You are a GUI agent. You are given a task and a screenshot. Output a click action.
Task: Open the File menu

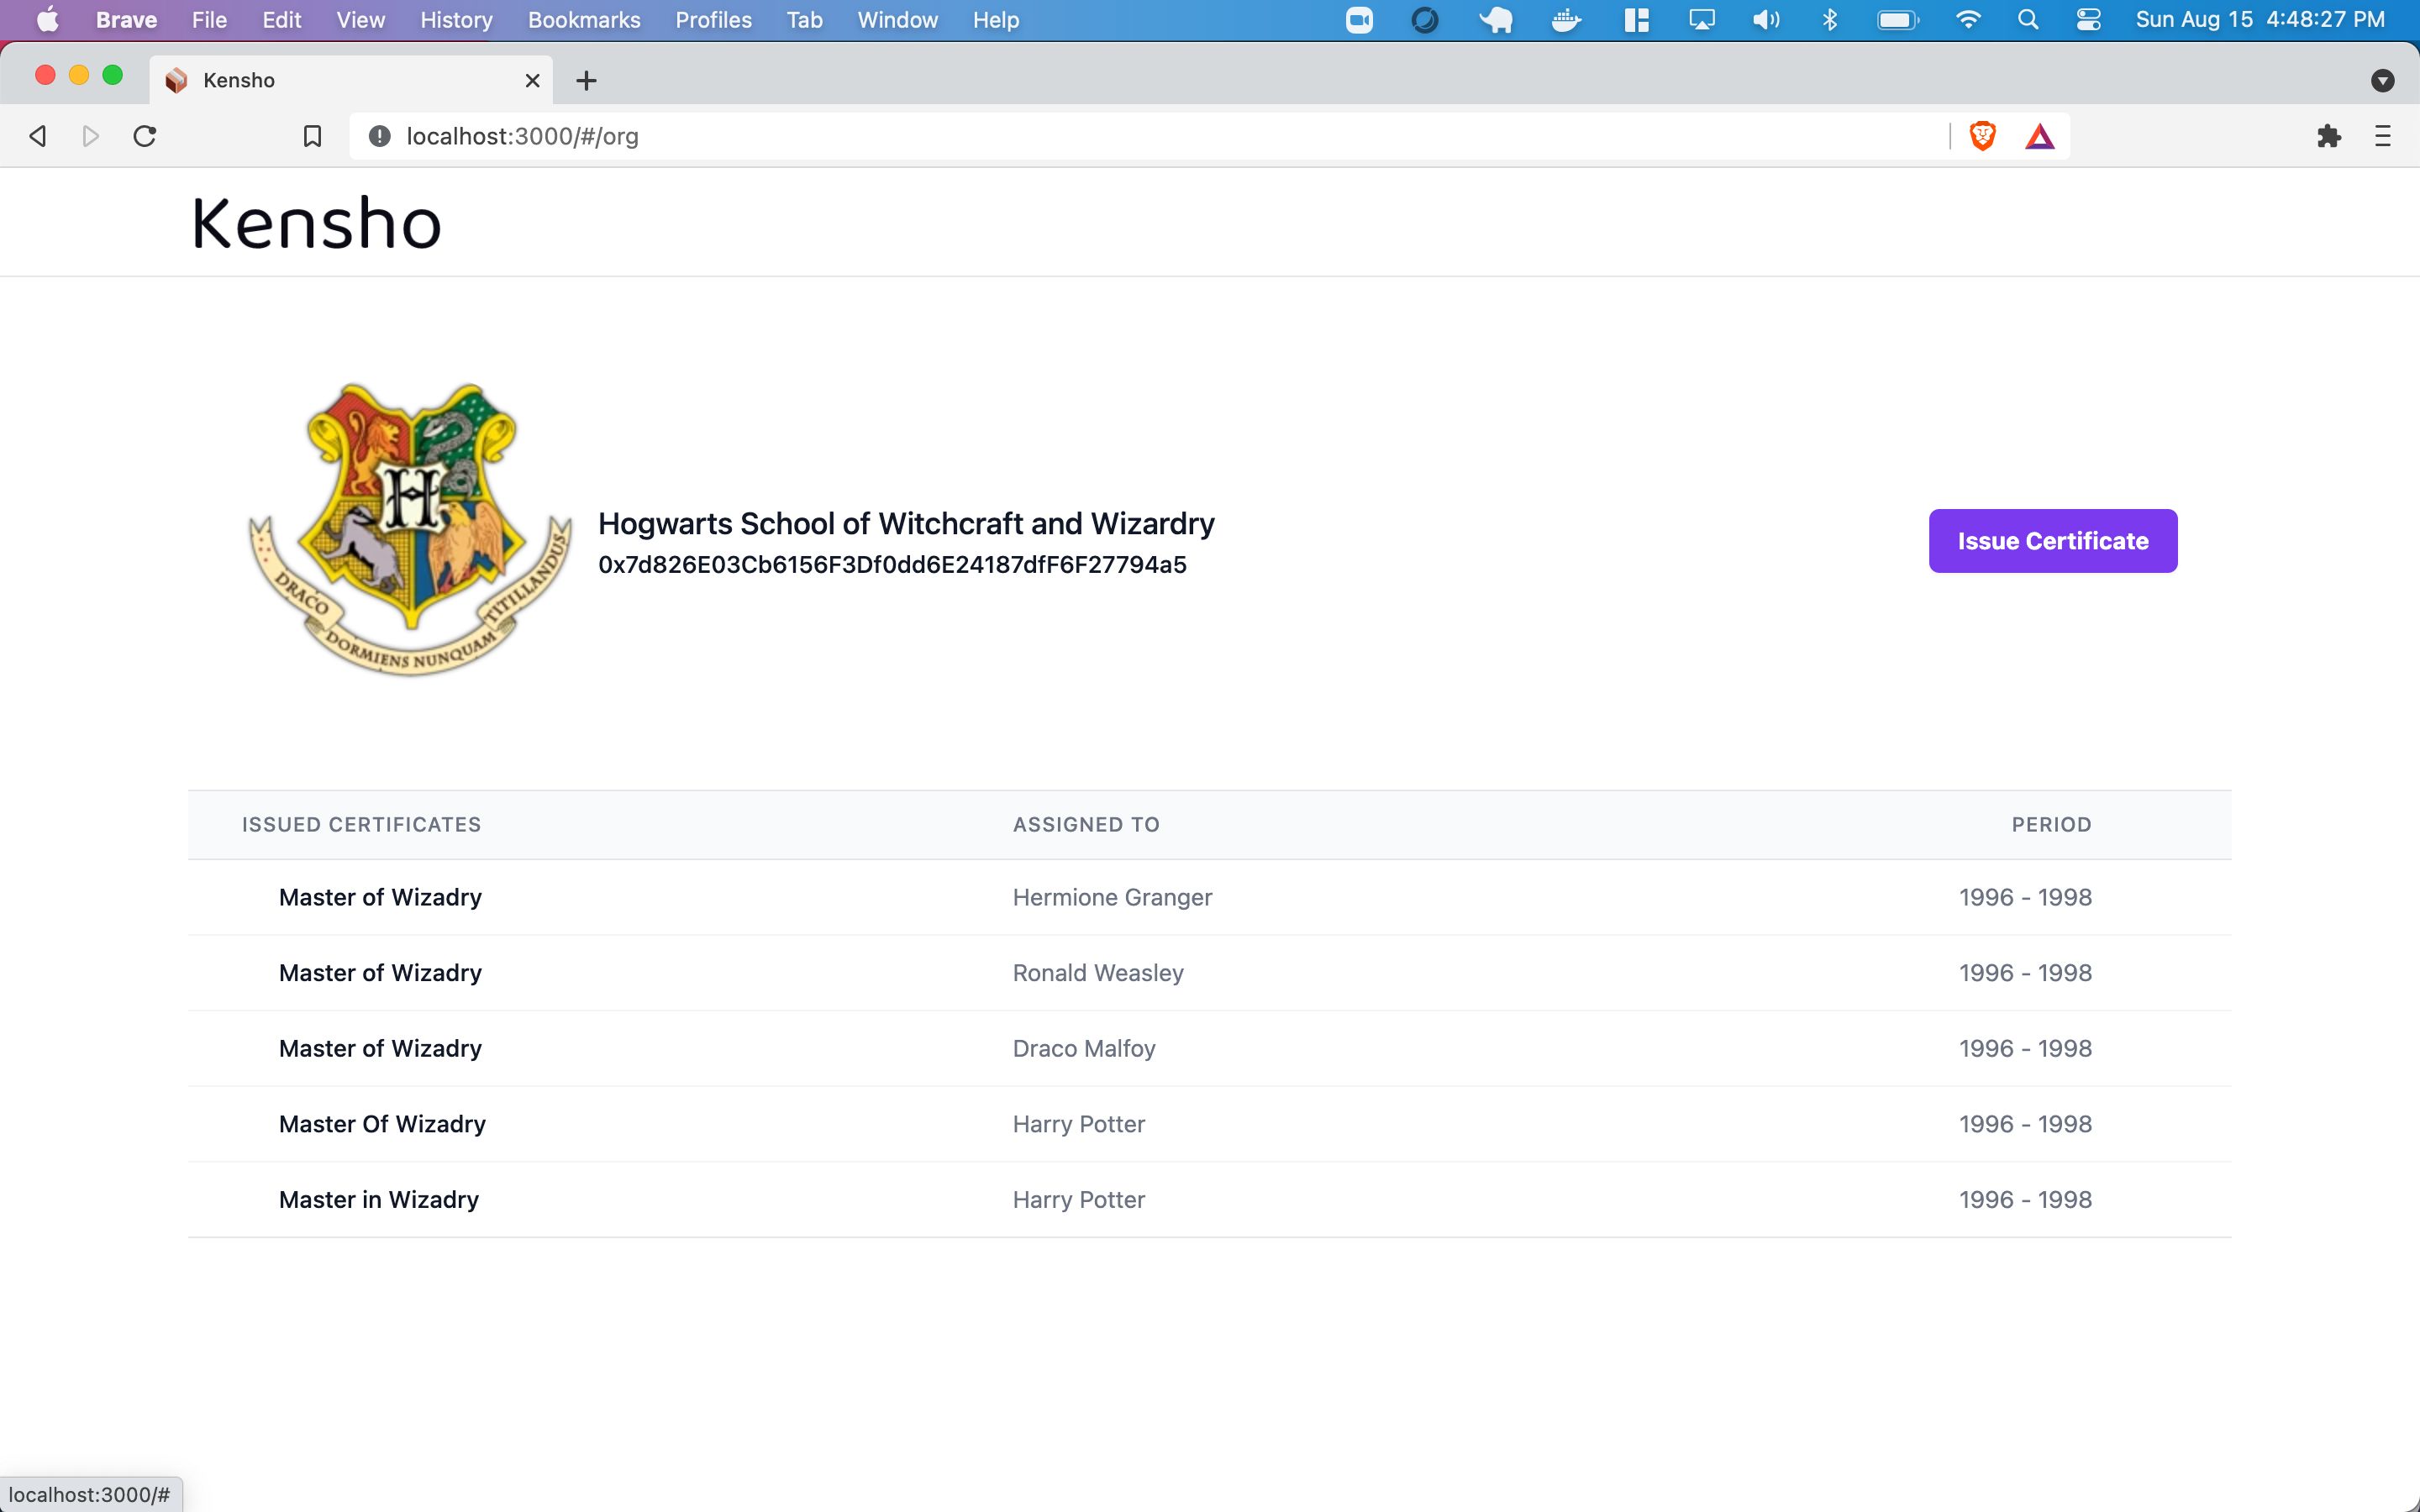[209, 20]
